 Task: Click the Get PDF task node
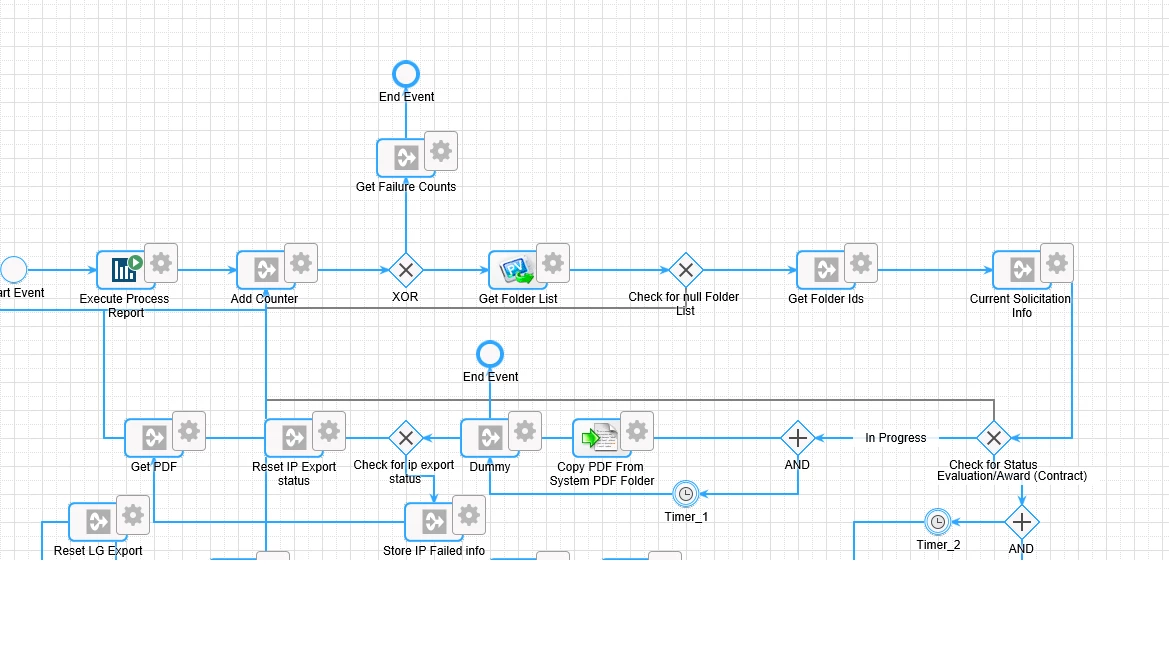point(154,437)
